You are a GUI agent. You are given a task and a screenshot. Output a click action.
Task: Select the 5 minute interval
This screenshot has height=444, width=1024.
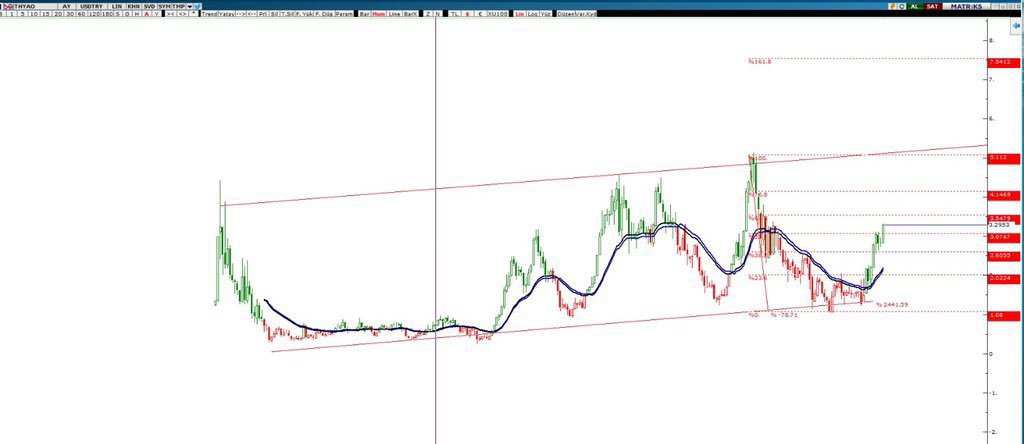[23, 14]
